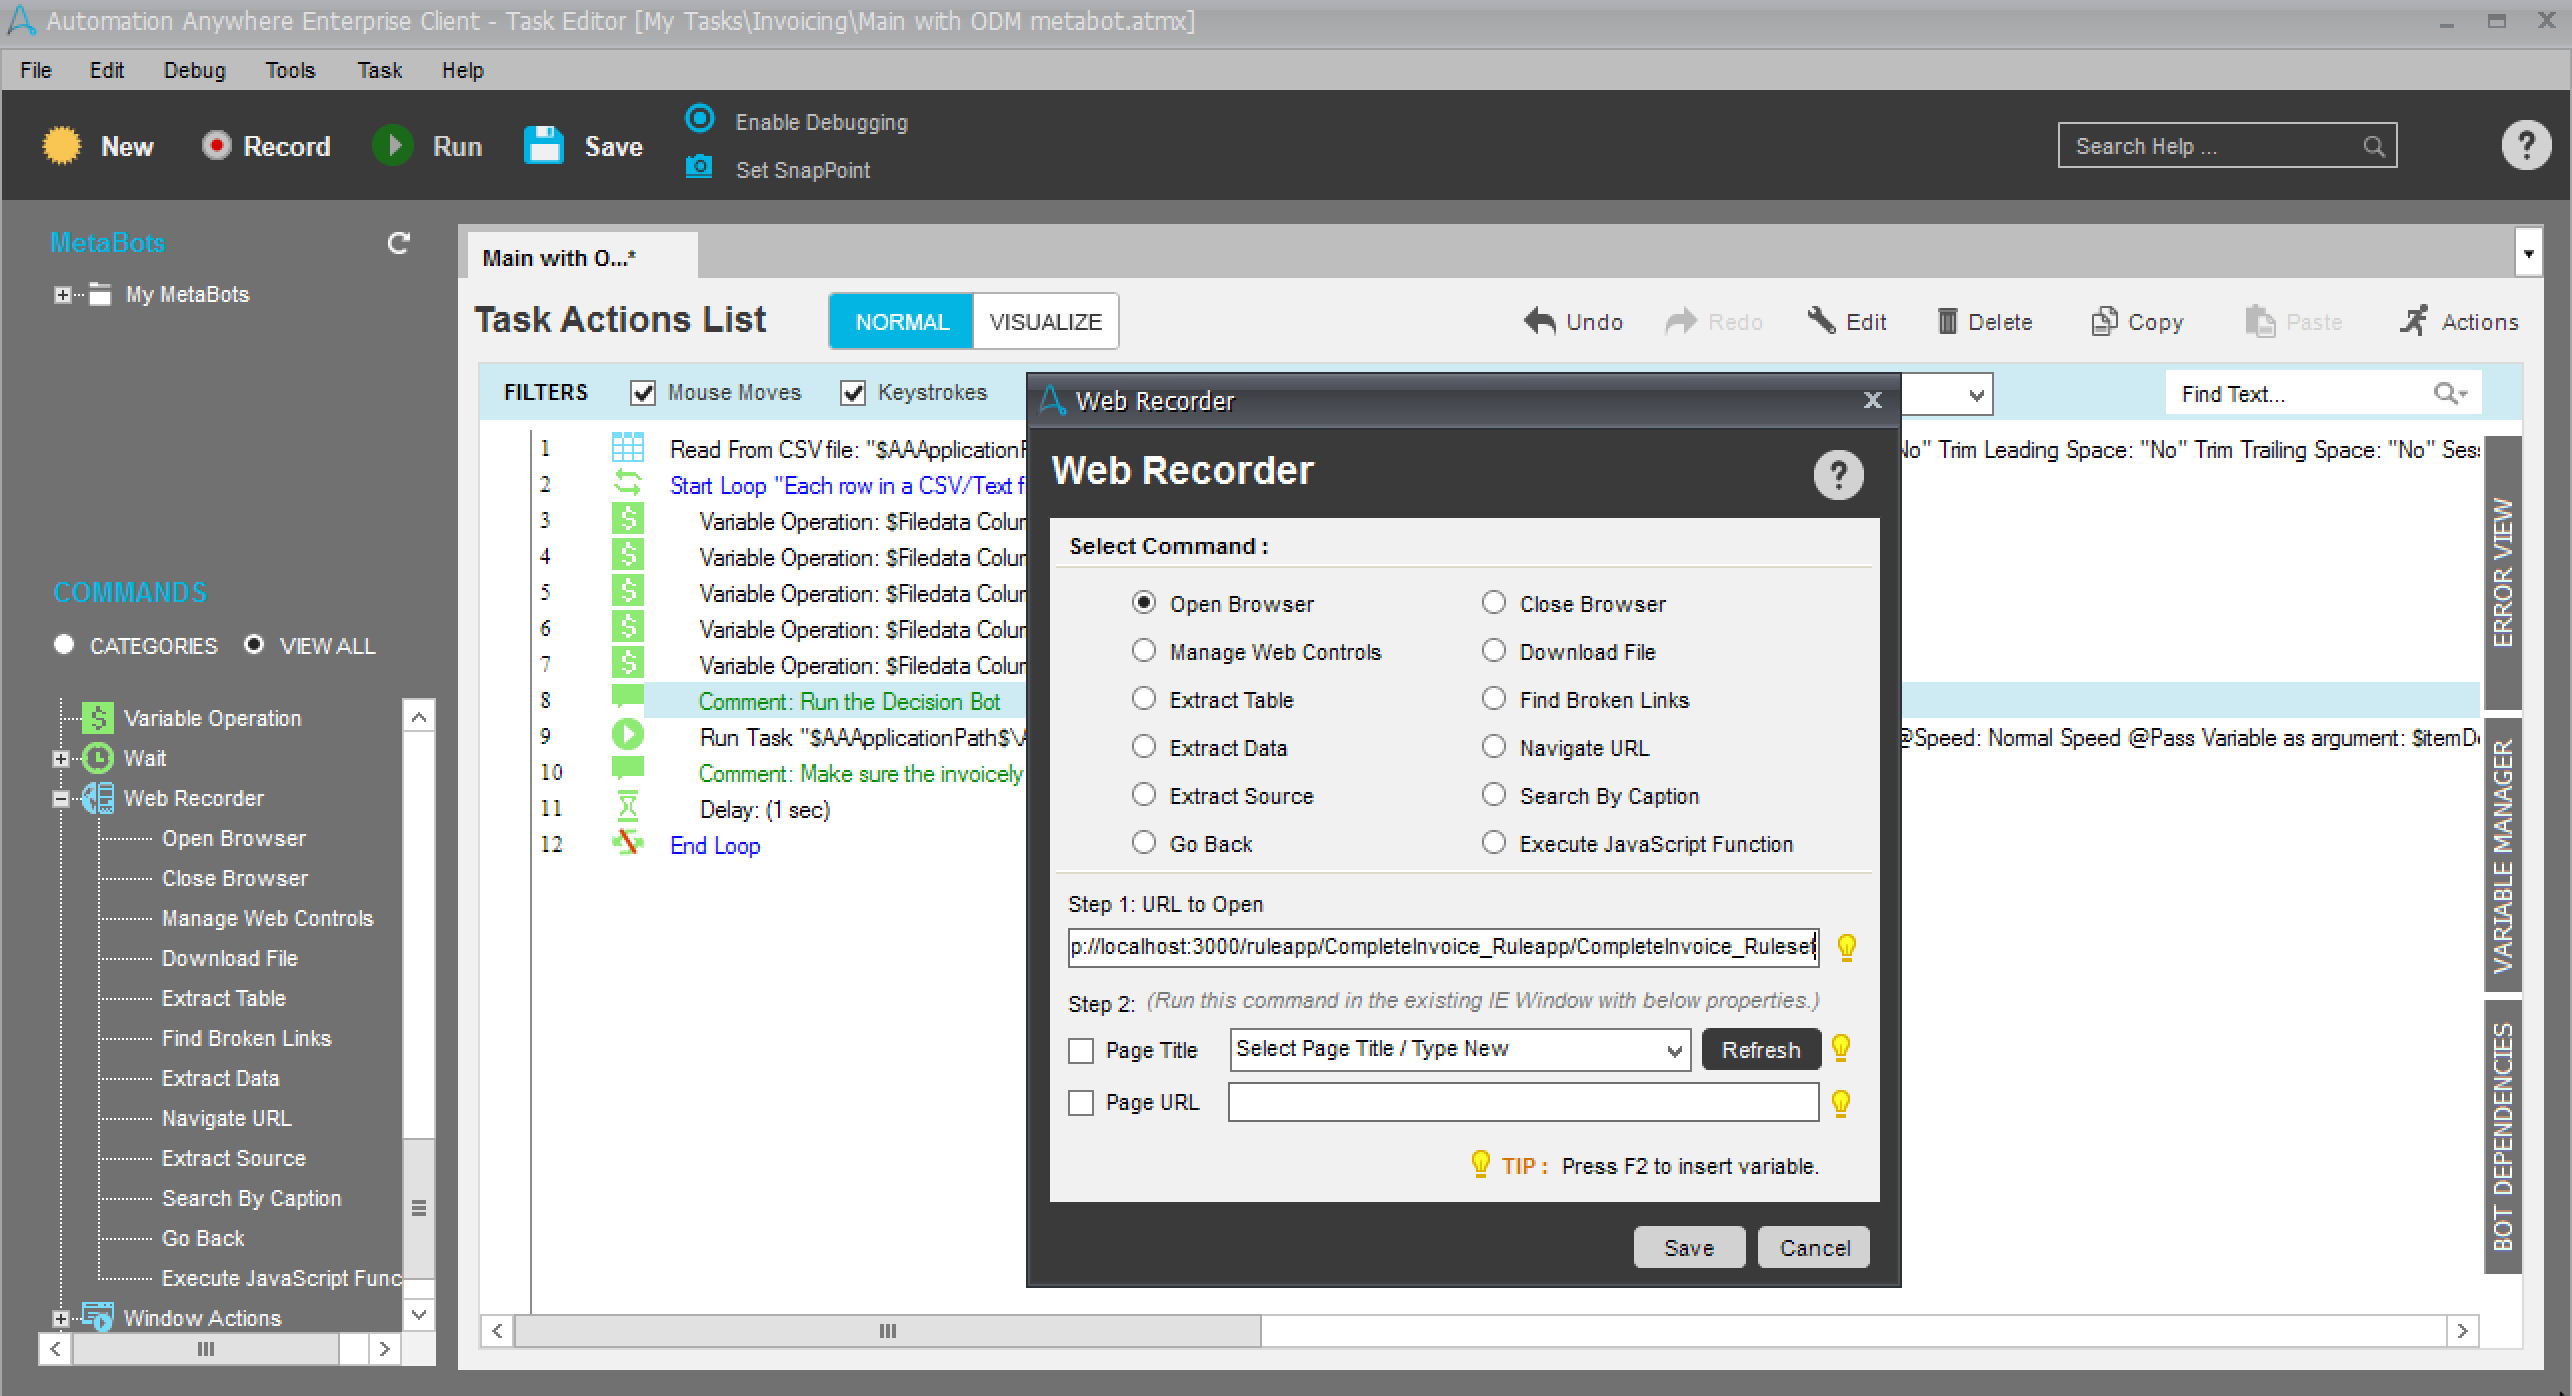Click the Set SnapPoint camera icon
The width and height of the screenshot is (2572, 1396).
tap(699, 167)
